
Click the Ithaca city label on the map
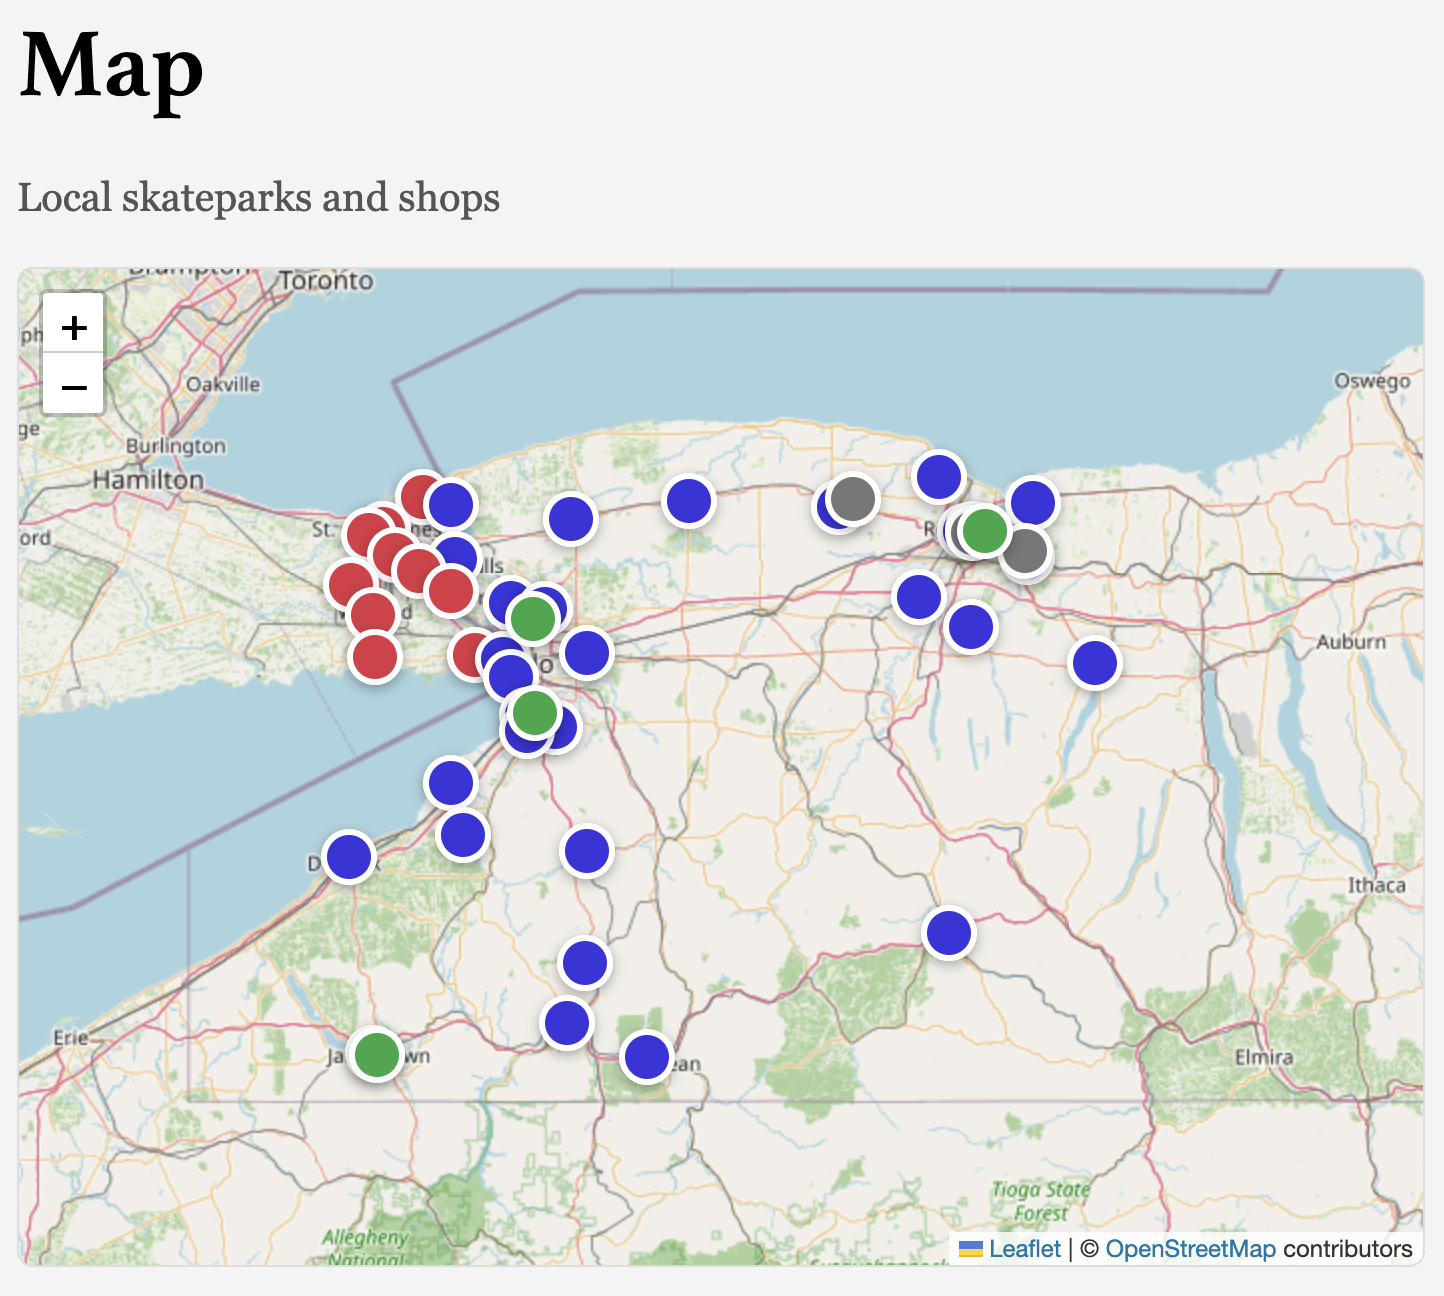click(1377, 885)
